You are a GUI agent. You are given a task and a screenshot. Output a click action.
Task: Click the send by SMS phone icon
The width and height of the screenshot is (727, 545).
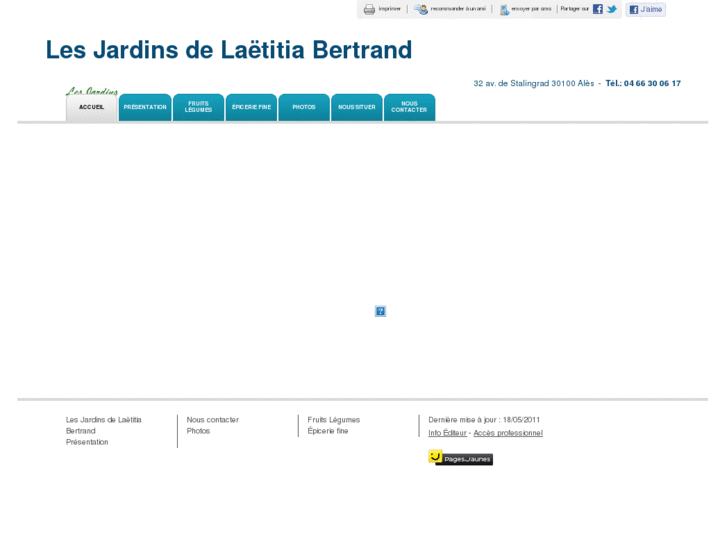tap(504, 9)
